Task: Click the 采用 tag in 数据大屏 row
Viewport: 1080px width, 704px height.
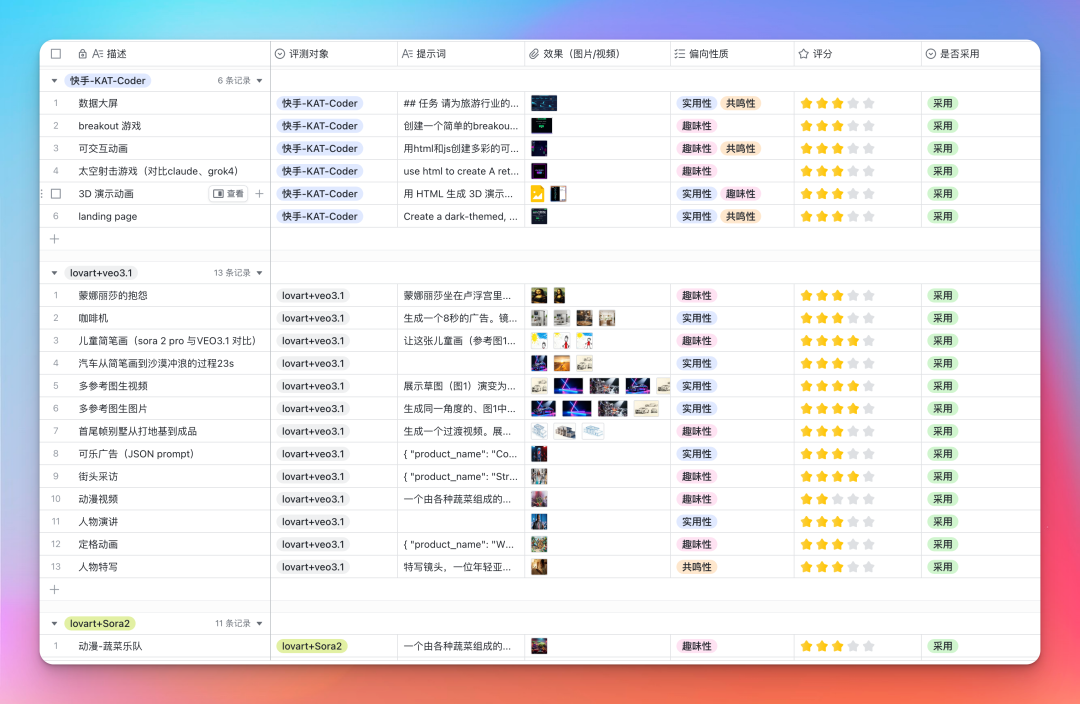Action: coord(942,103)
